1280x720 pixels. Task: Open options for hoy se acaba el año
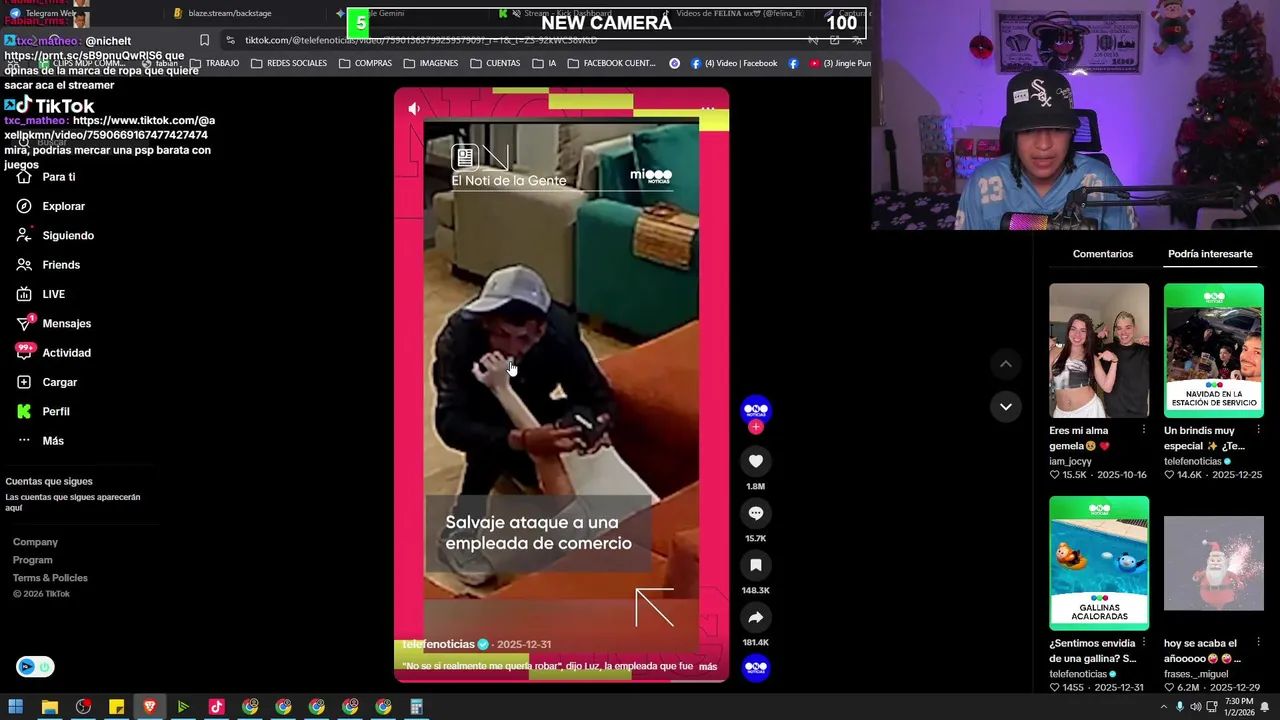(x=1259, y=643)
